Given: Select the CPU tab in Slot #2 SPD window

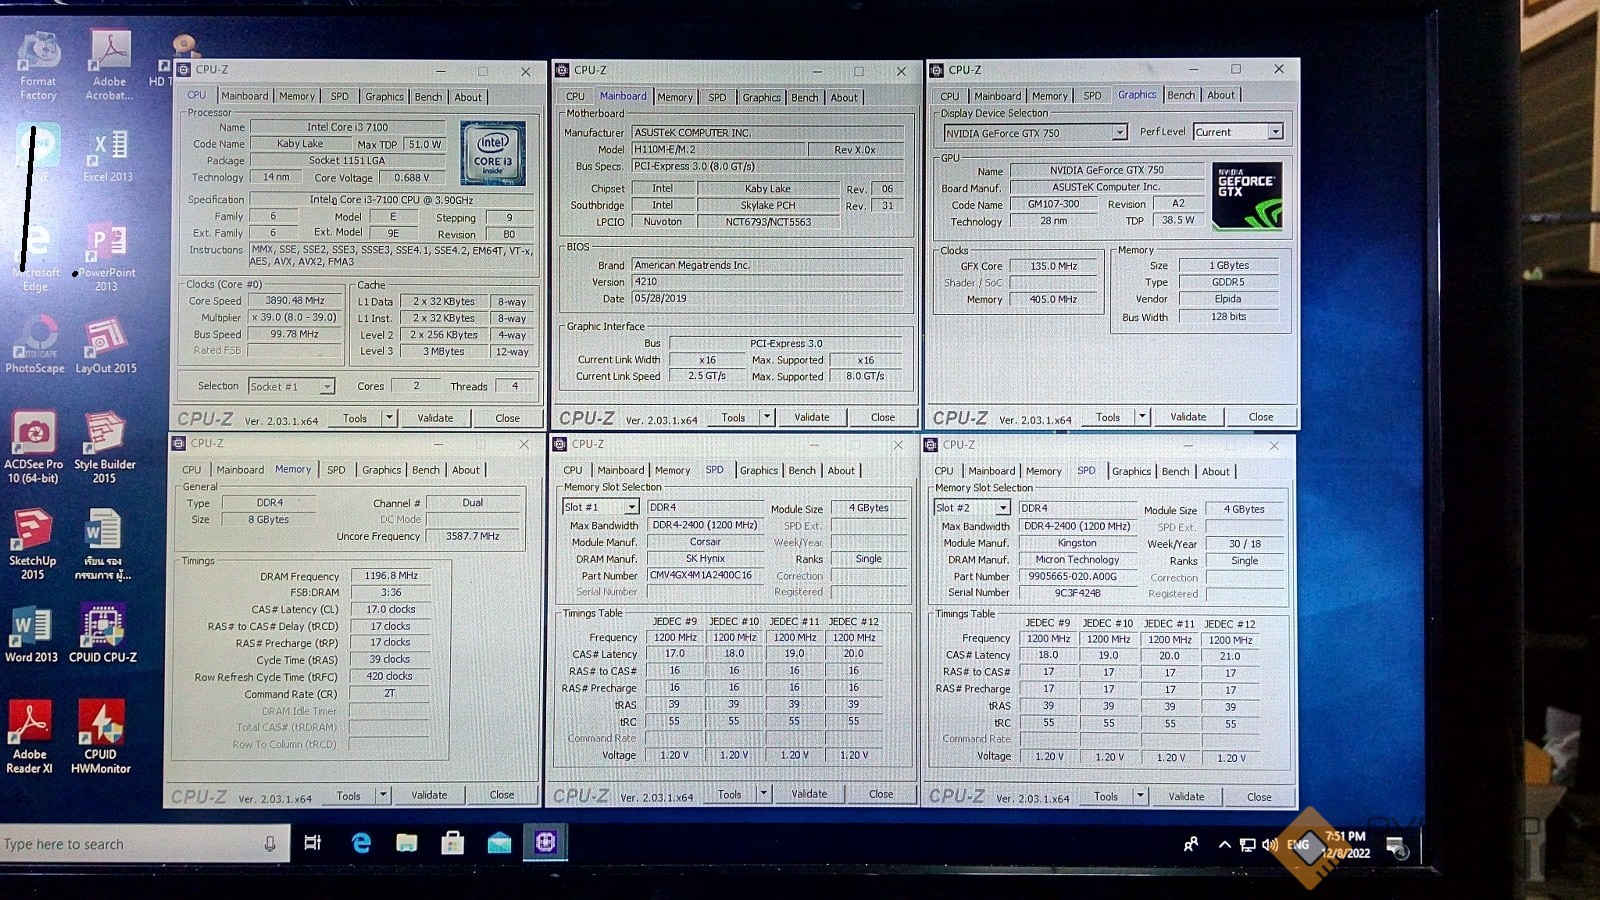Looking at the screenshot, I should coord(944,471).
